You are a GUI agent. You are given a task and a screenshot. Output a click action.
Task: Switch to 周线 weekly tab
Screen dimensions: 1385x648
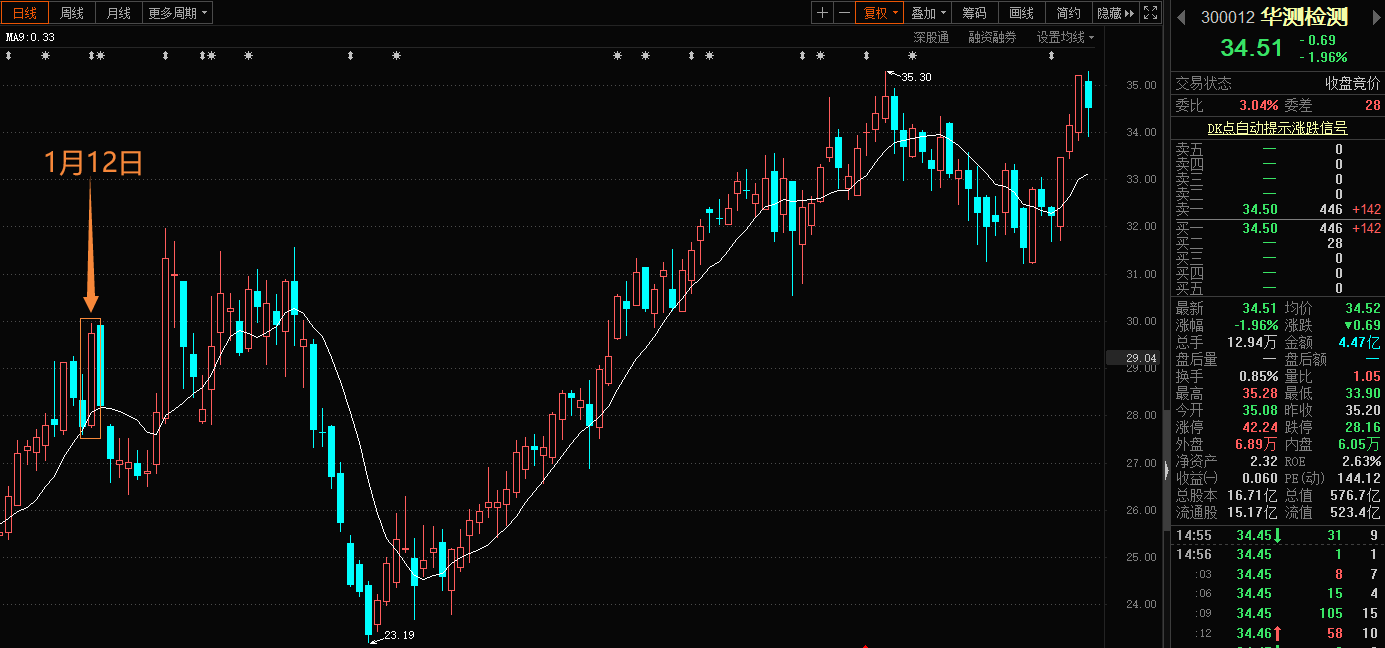point(72,13)
